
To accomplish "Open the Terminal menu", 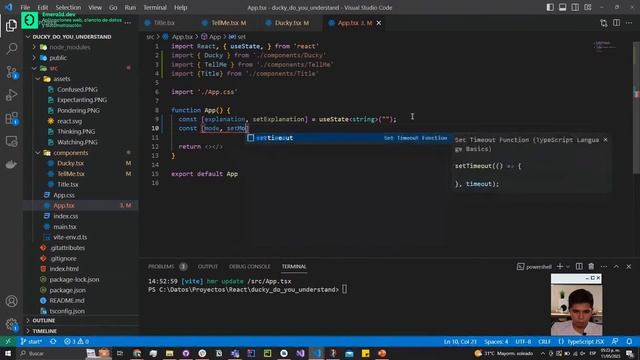I will (155, 7).
